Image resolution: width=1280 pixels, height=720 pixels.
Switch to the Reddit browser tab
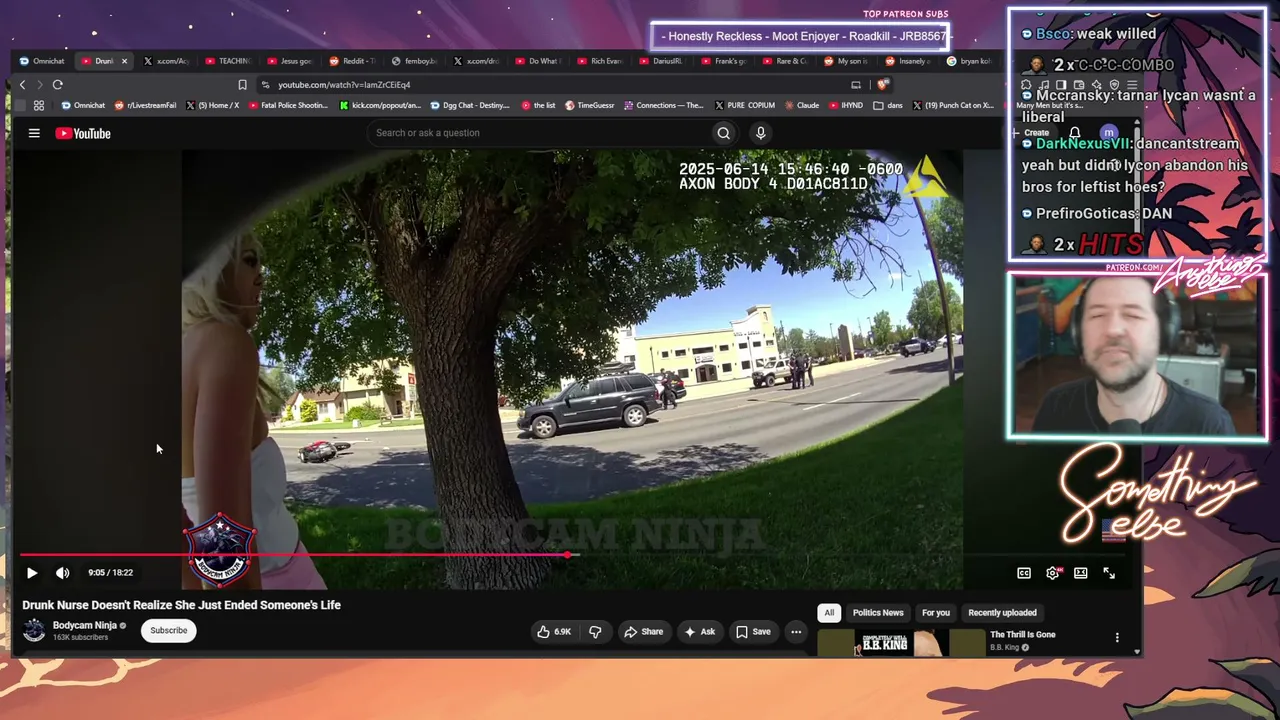(x=352, y=61)
